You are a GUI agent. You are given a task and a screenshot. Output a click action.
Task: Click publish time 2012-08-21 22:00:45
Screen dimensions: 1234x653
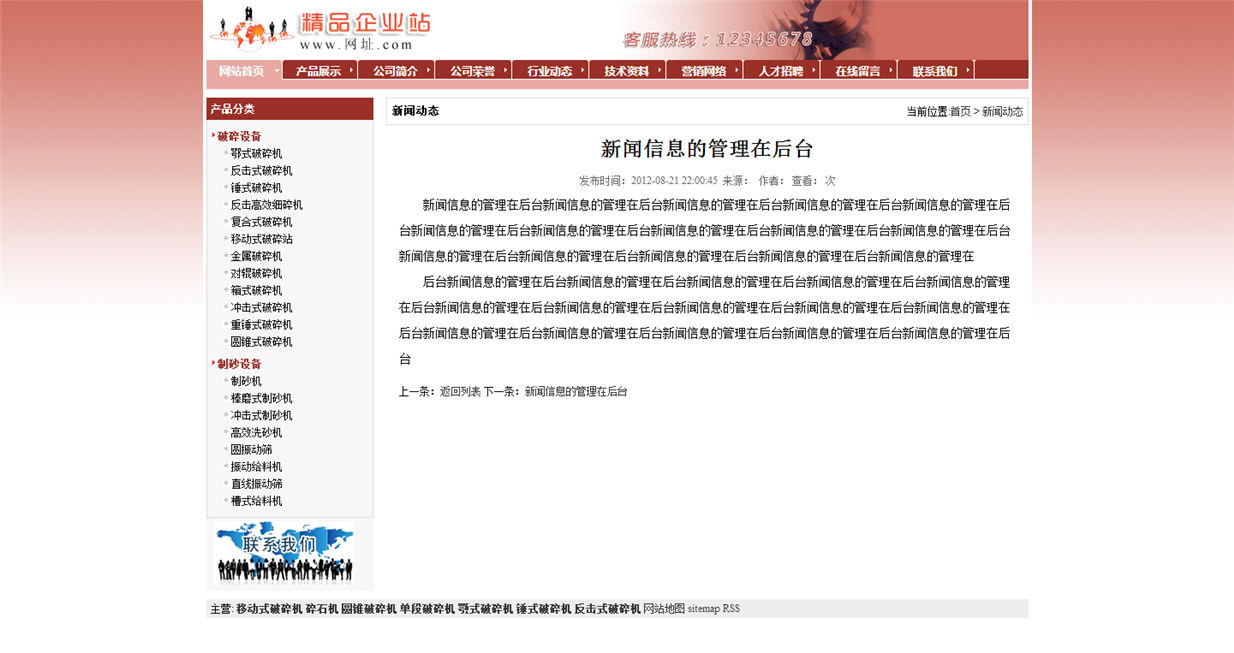point(674,181)
